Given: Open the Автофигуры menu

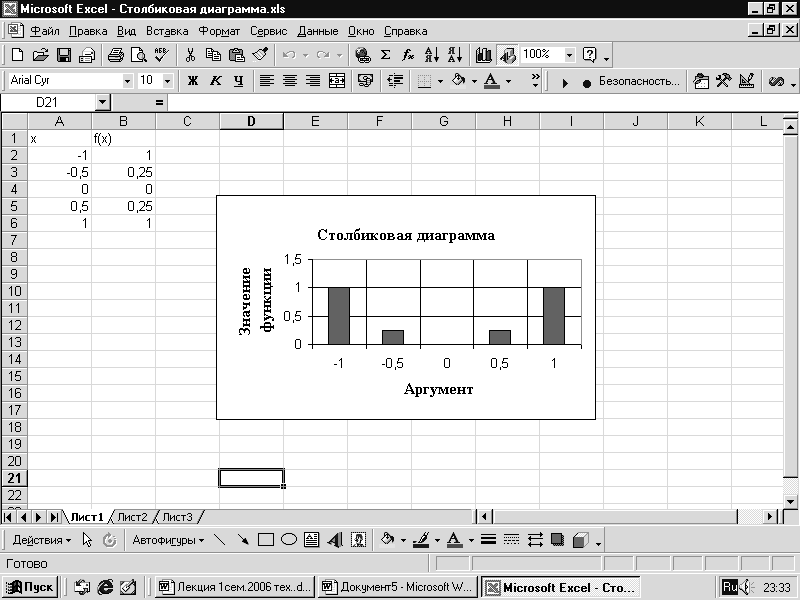Looking at the screenshot, I should pyautogui.click(x=168, y=540).
